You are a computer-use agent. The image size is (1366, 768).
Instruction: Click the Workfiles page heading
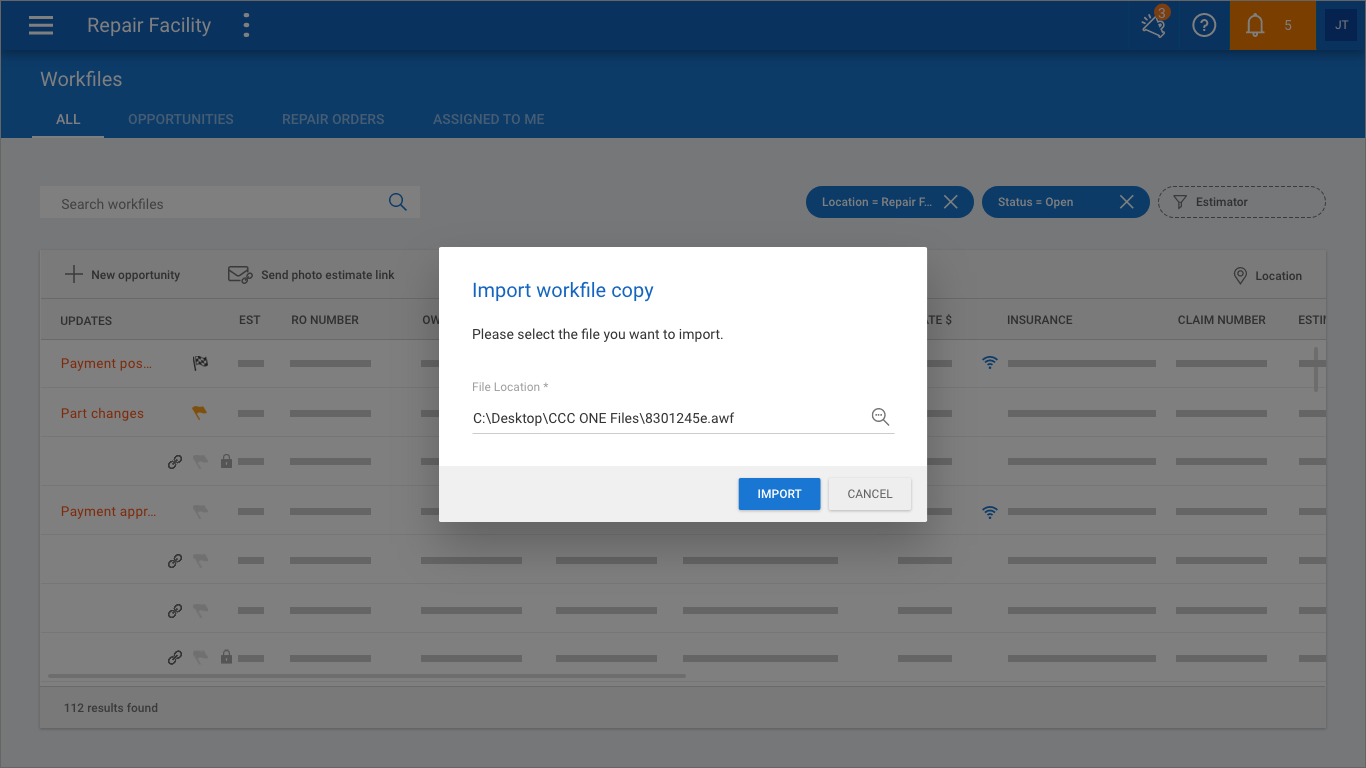click(81, 79)
